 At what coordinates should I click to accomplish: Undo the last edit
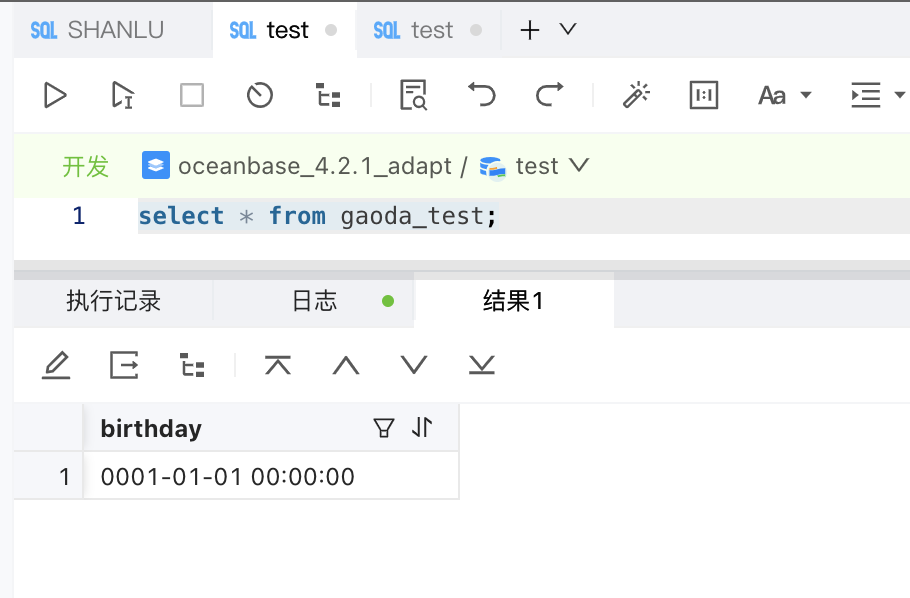(x=480, y=94)
